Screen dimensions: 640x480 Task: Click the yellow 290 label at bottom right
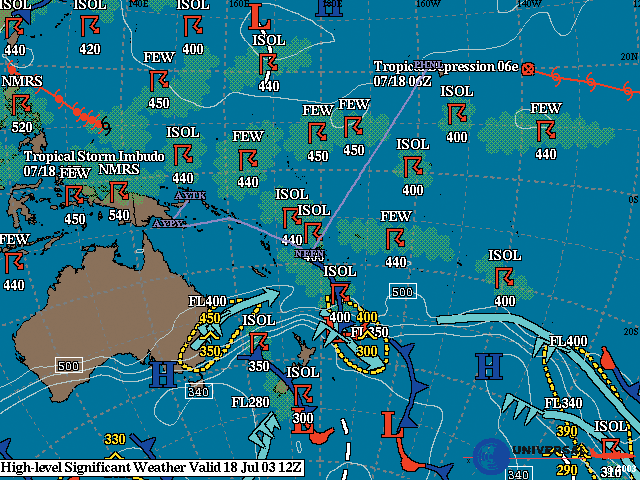tap(566, 470)
